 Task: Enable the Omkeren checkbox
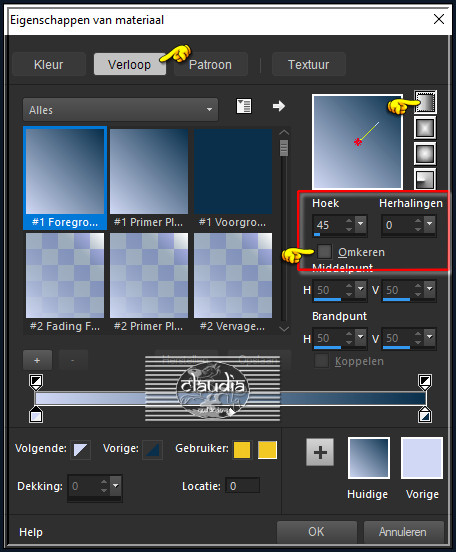(x=324, y=251)
